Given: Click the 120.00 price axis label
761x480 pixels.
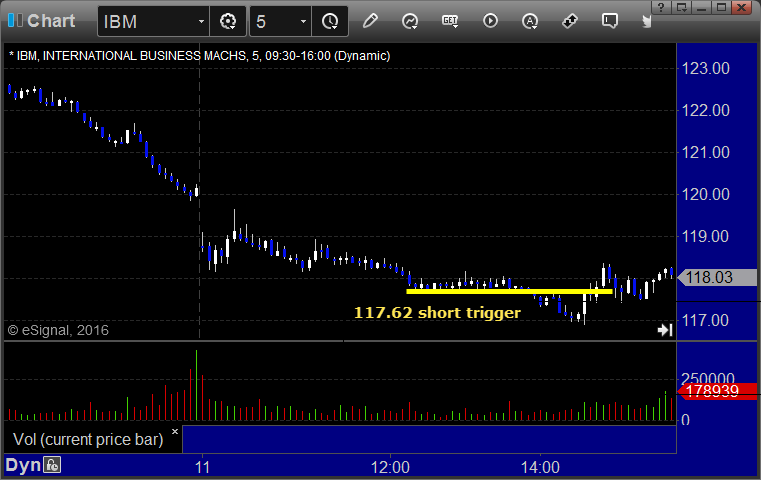Looking at the screenshot, I should pos(706,195).
